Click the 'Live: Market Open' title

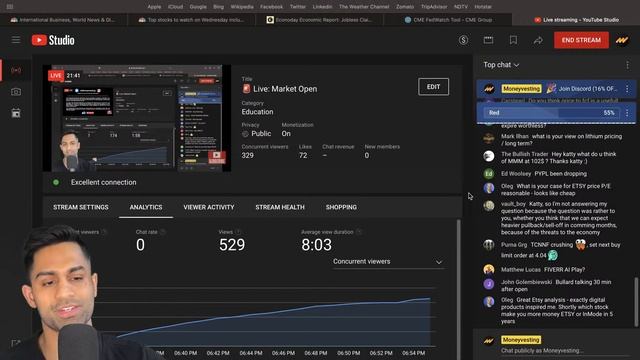[285, 89]
